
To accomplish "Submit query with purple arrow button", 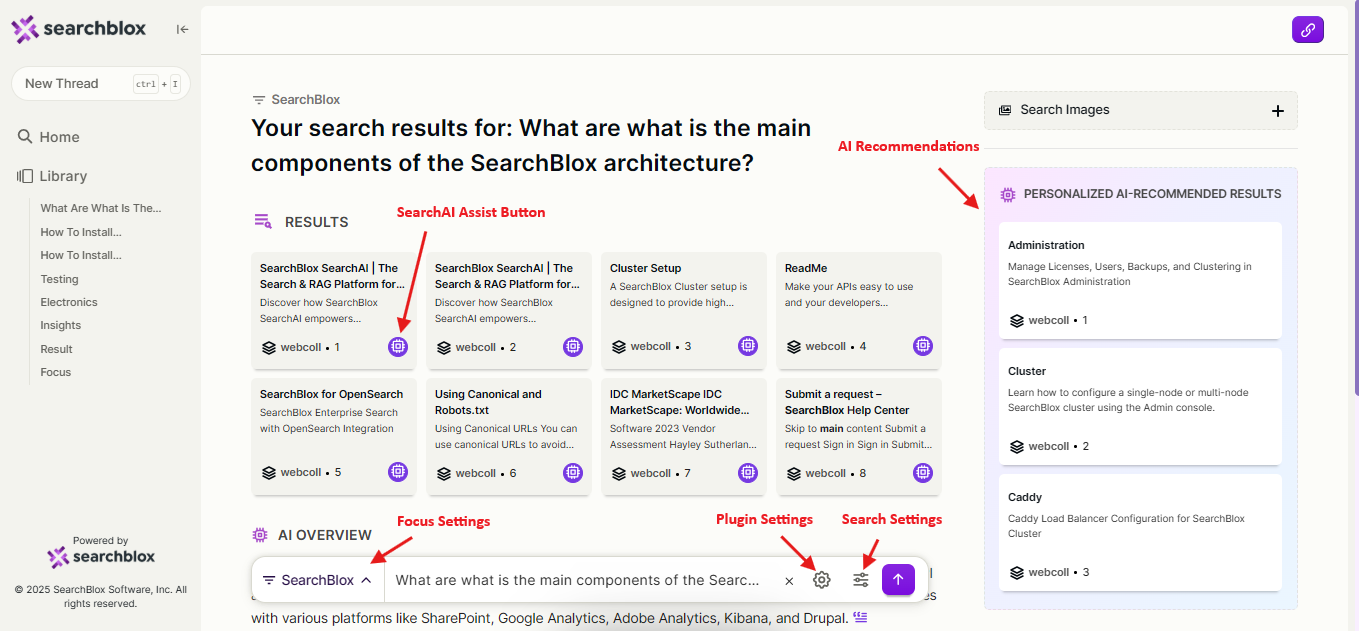I will (898, 579).
